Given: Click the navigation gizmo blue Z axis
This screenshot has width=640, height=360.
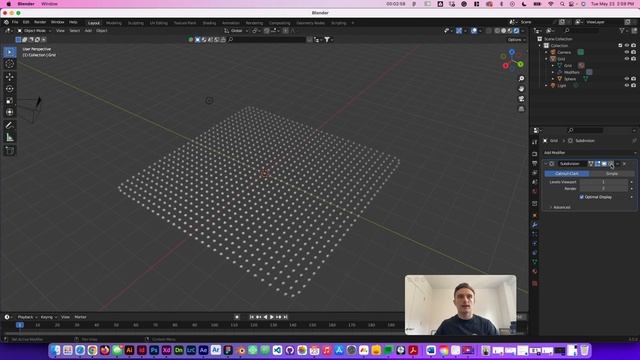Looking at the screenshot, I should [511, 52].
